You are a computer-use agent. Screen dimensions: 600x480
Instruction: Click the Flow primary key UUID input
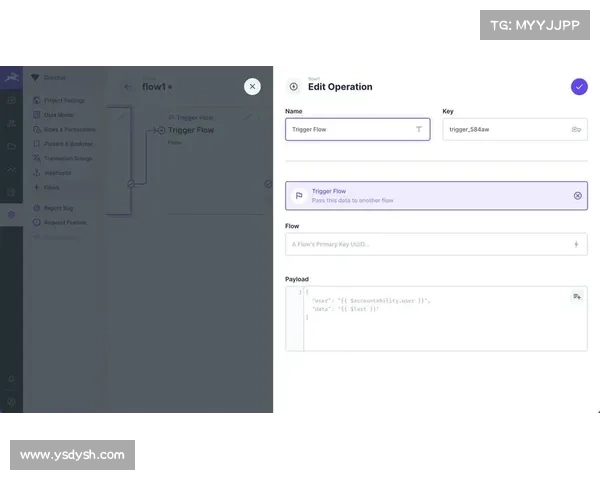425,244
